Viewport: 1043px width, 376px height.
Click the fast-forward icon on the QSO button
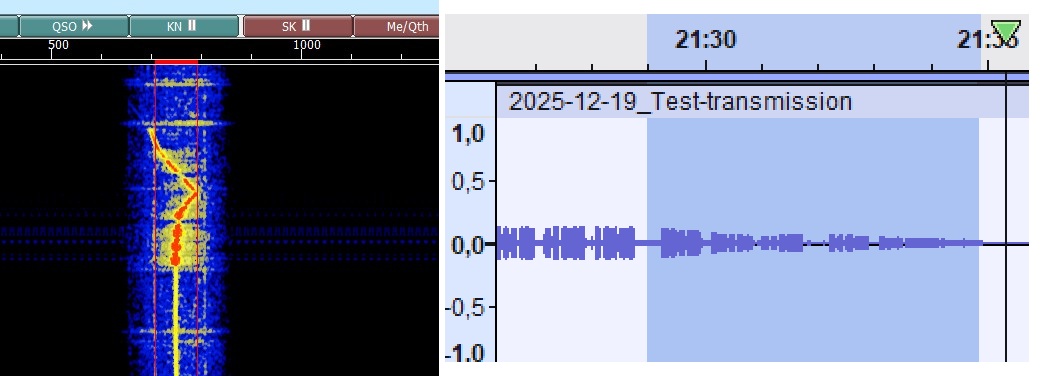[x=87, y=27]
